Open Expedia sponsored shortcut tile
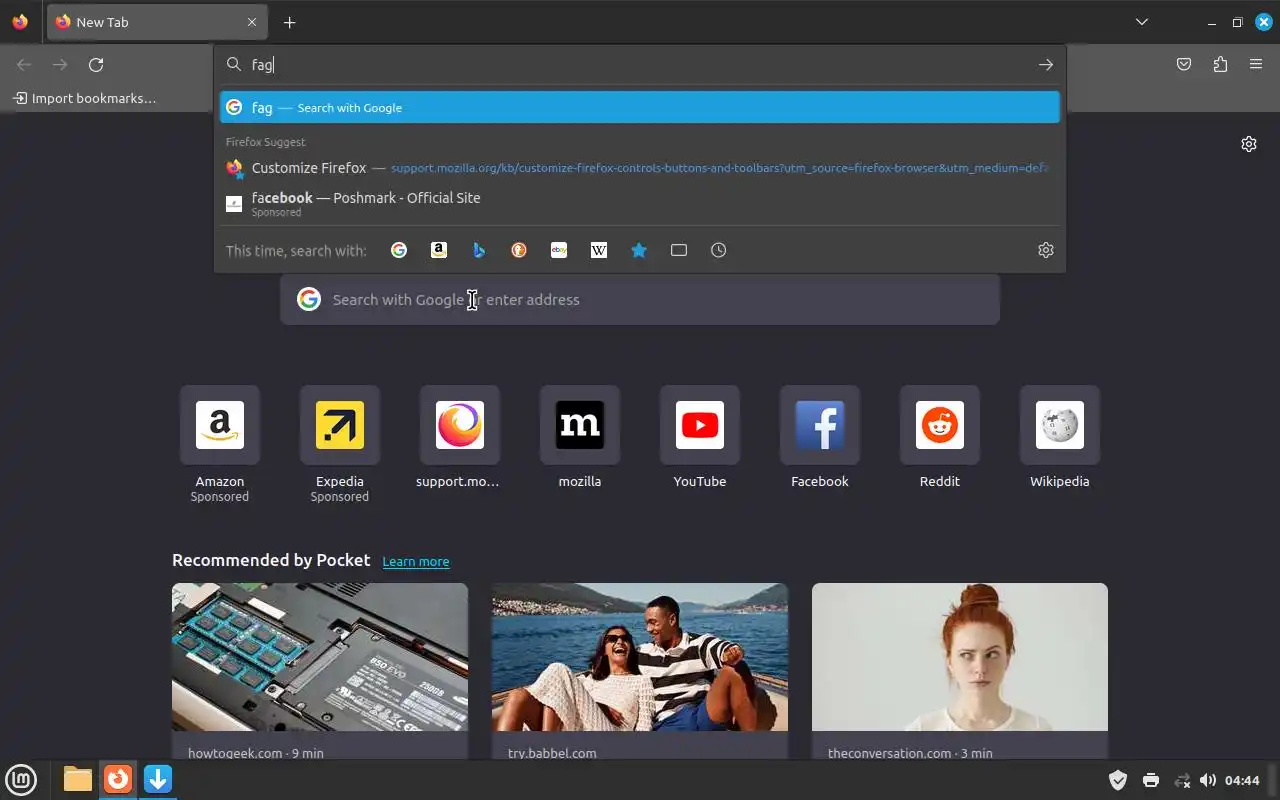This screenshot has height=800, width=1280. (x=340, y=425)
